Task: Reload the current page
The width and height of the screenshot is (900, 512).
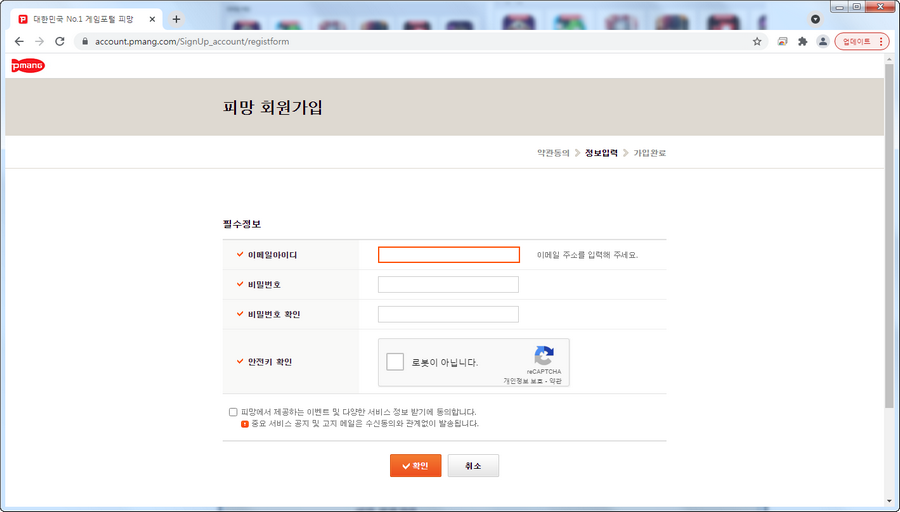Action: pos(60,41)
